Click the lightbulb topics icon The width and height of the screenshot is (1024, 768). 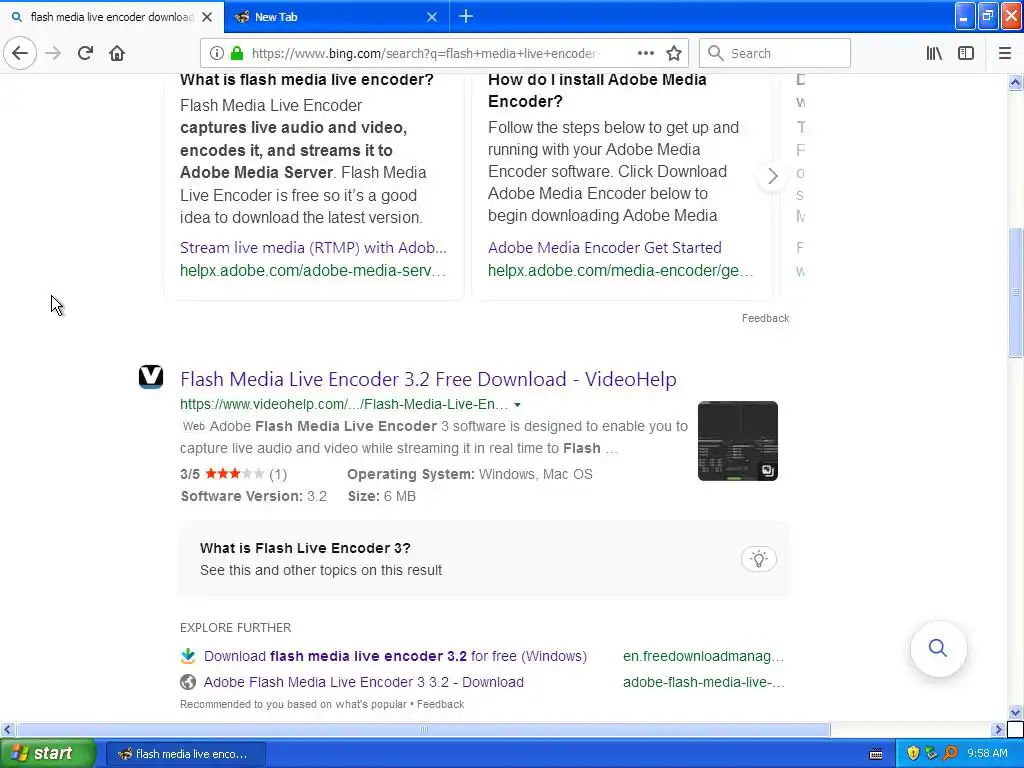tap(758, 559)
